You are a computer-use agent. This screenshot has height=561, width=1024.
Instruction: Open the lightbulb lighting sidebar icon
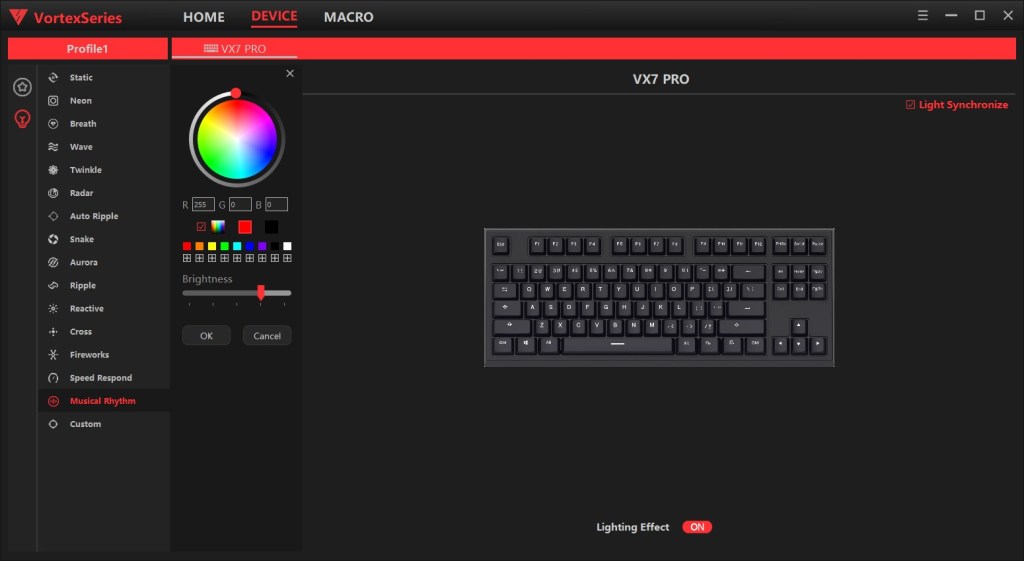22,119
